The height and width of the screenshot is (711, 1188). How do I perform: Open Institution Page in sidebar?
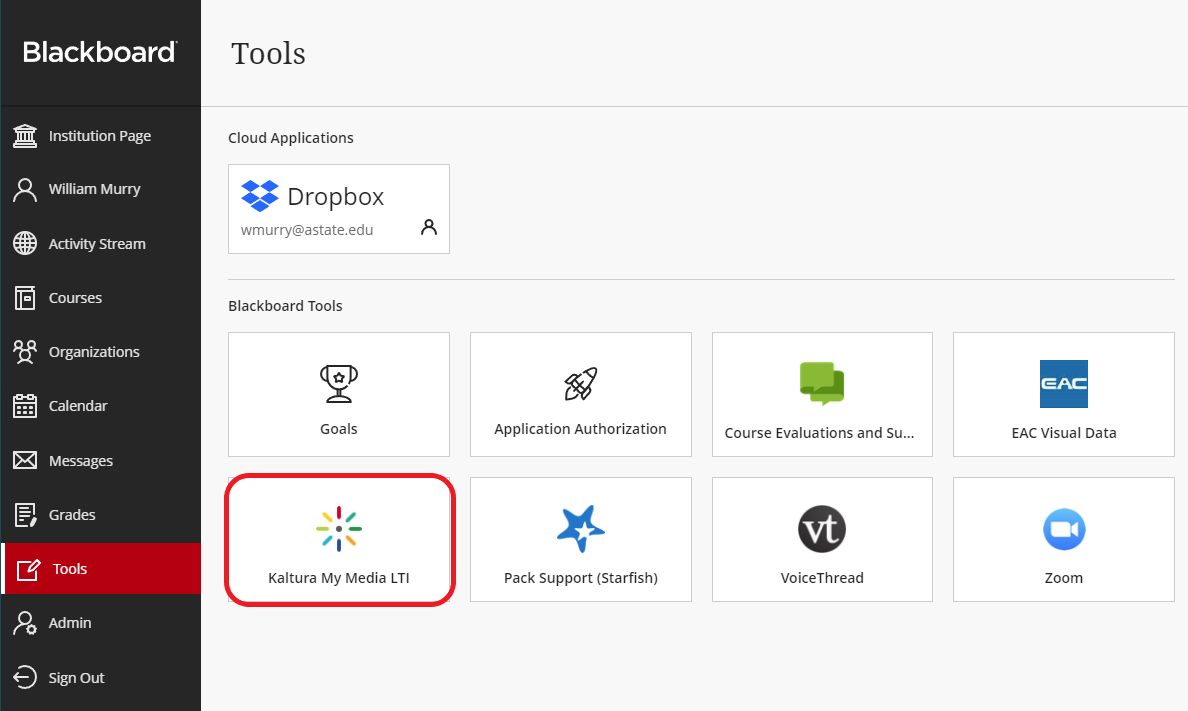point(100,136)
